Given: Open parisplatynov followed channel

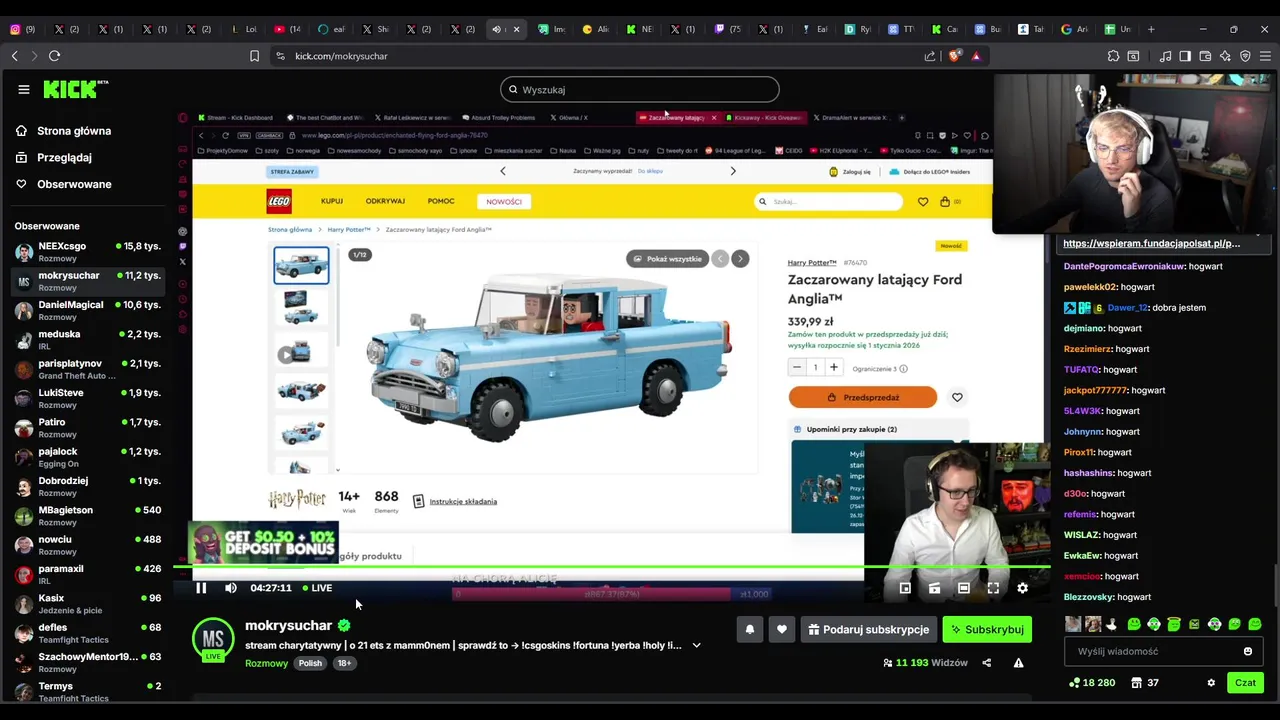Looking at the screenshot, I should coord(87,369).
